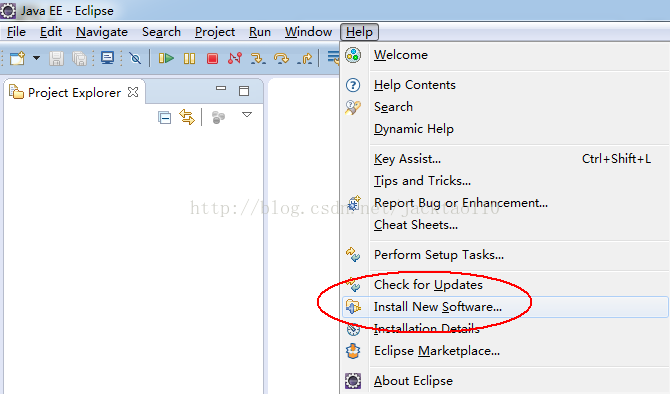Image resolution: width=670 pixels, height=394 pixels.
Task: Minimize the Project Explorer view
Action: pos(220,88)
